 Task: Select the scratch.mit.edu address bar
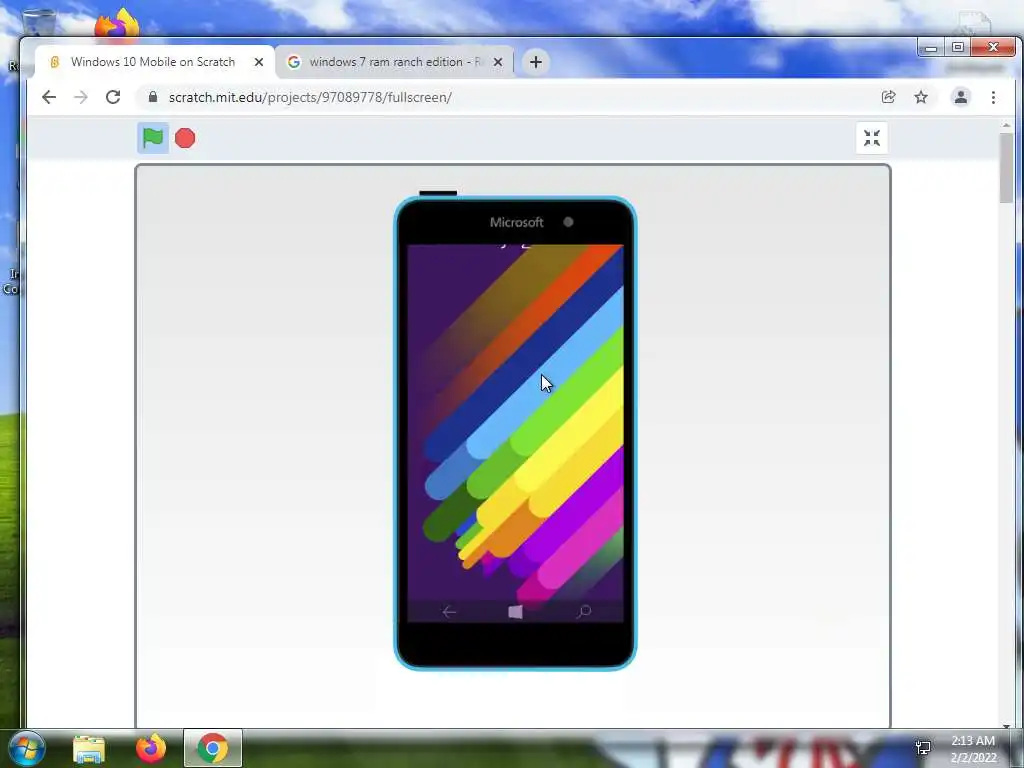pos(507,97)
